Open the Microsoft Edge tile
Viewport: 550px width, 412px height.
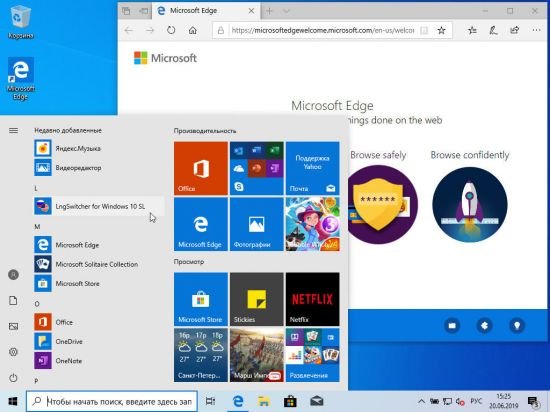click(201, 224)
